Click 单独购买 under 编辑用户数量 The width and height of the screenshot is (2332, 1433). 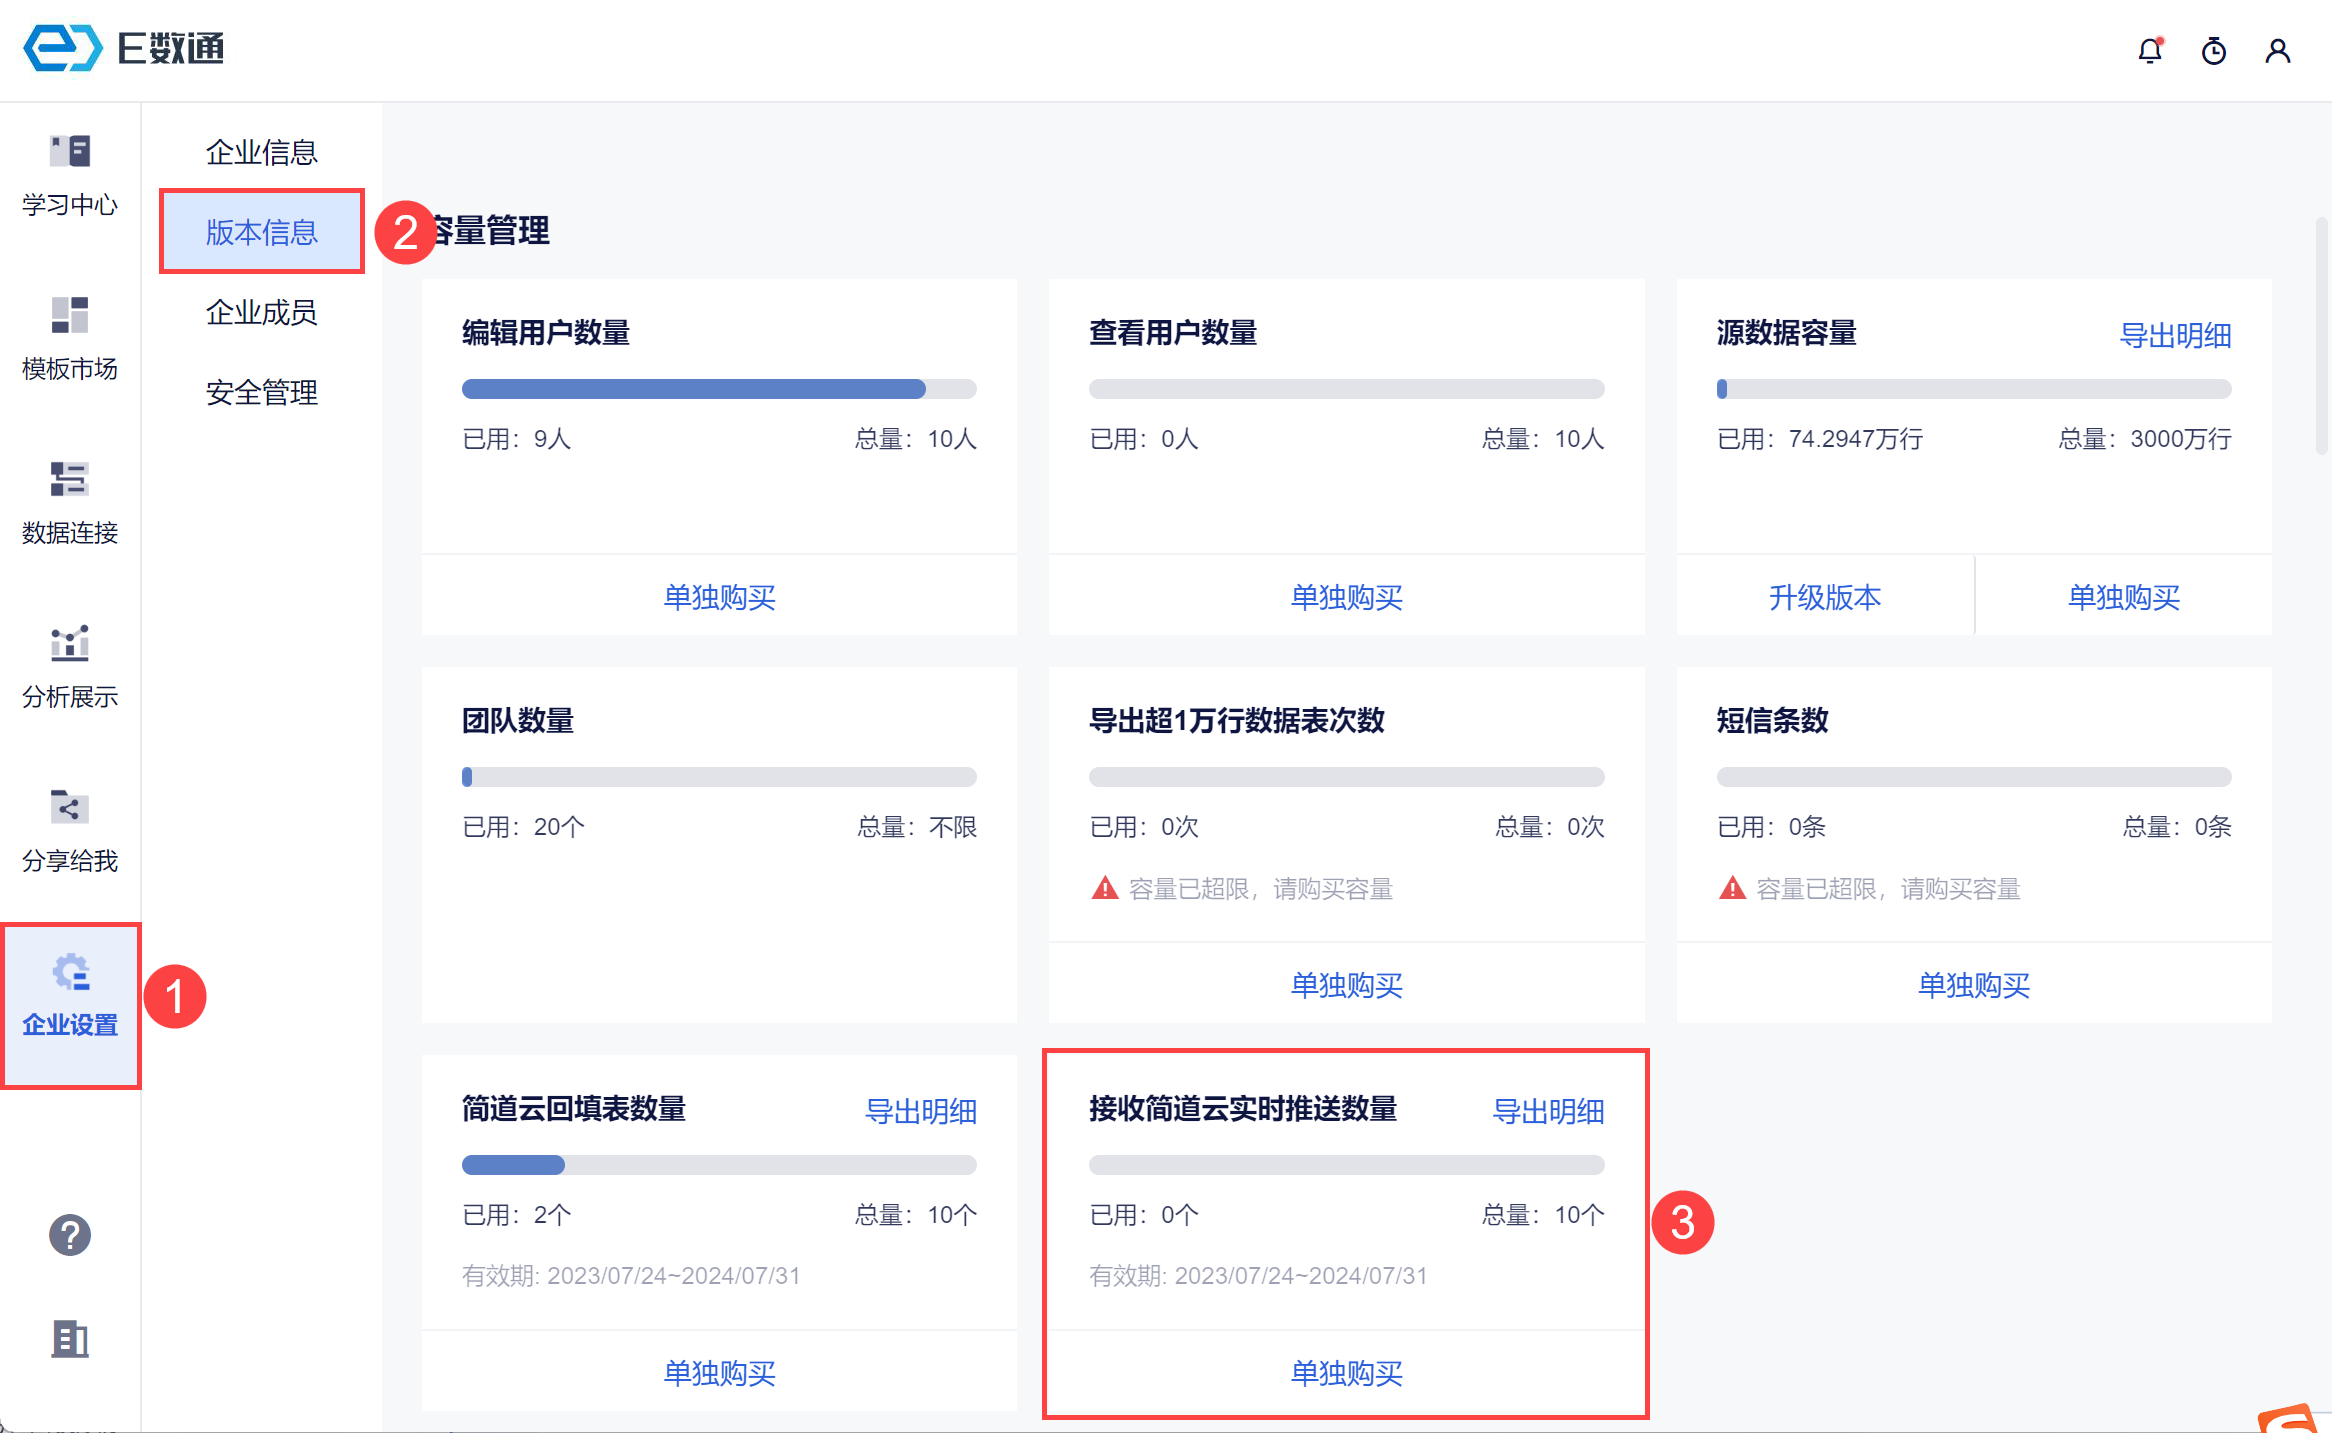coord(719,597)
